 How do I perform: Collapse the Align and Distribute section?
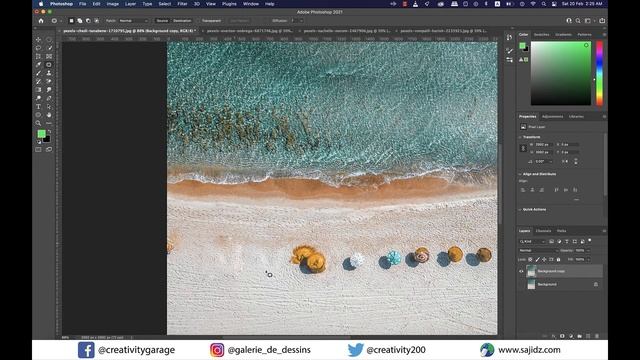point(520,174)
